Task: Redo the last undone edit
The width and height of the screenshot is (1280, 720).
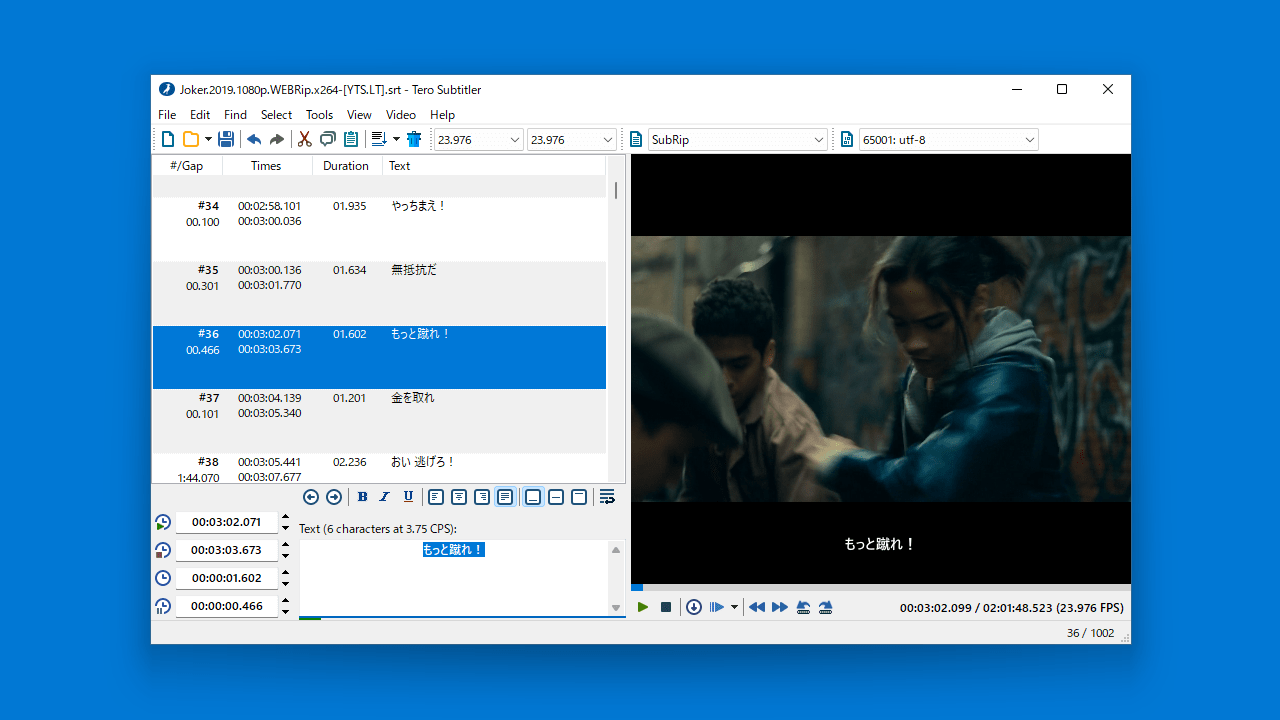Action: click(277, 140)
